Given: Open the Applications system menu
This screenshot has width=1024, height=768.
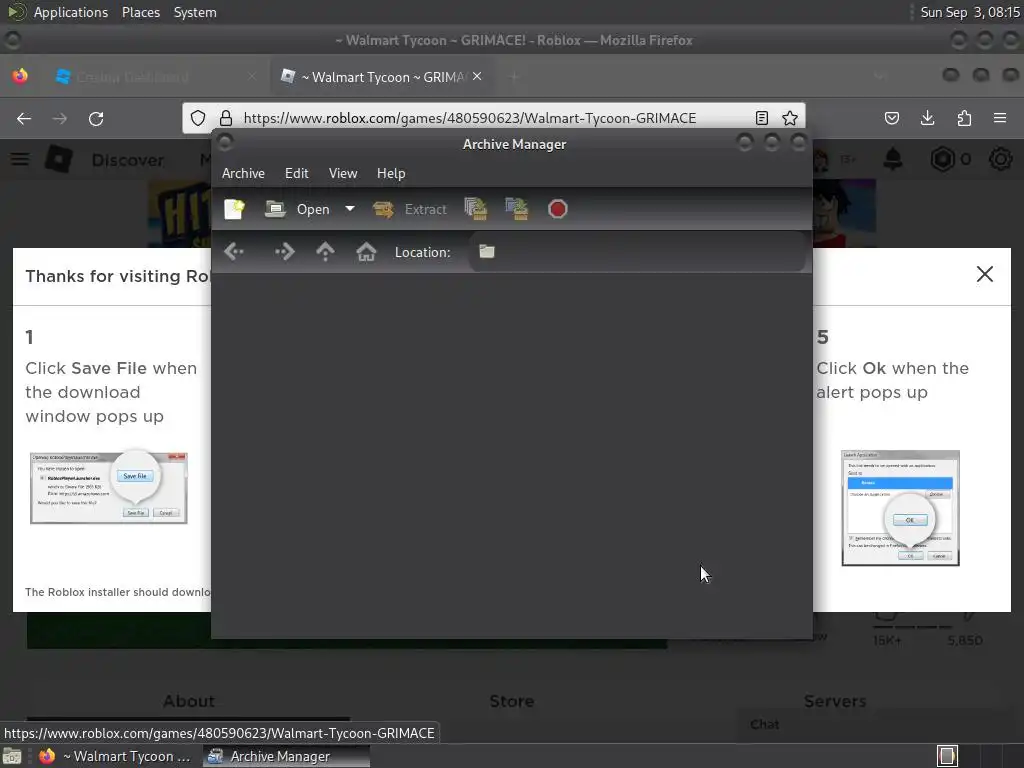Looking at the screenshot, I should [x=71, y=12].
